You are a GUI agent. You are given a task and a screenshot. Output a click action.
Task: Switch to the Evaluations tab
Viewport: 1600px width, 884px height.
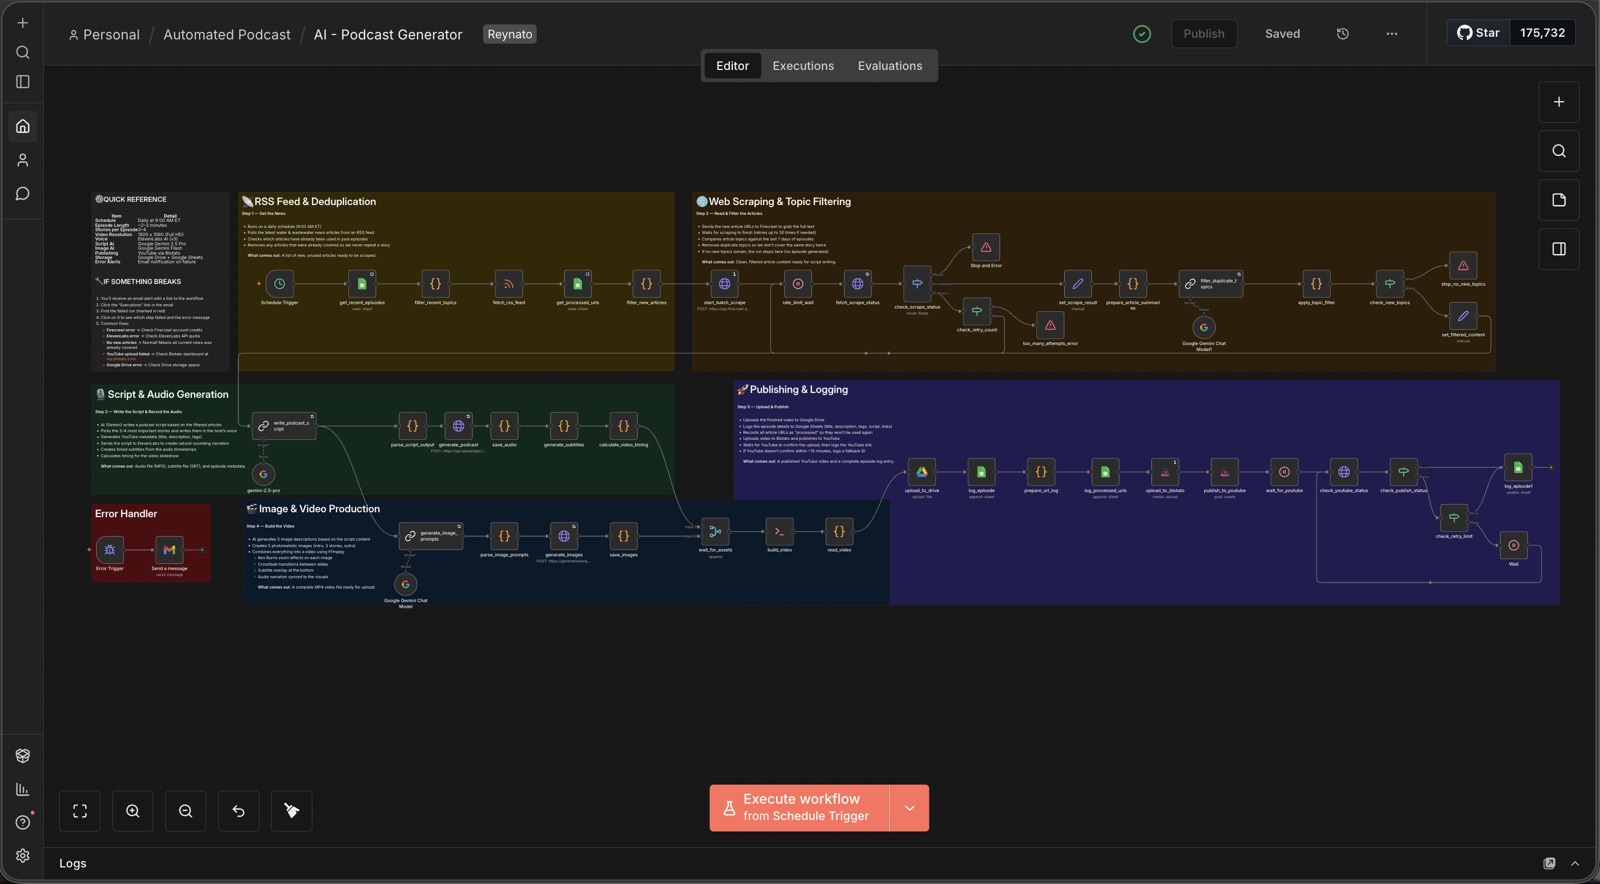[x=890, y=66]
